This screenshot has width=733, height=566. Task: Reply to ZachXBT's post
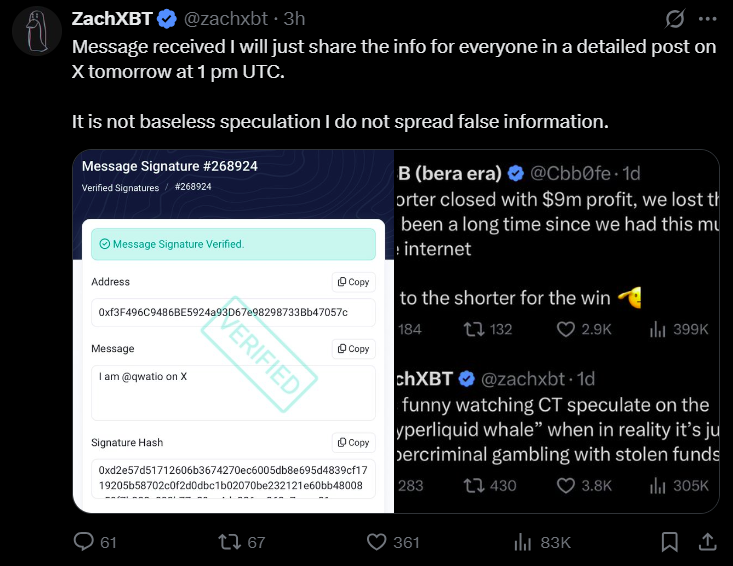tap(84, 542)
